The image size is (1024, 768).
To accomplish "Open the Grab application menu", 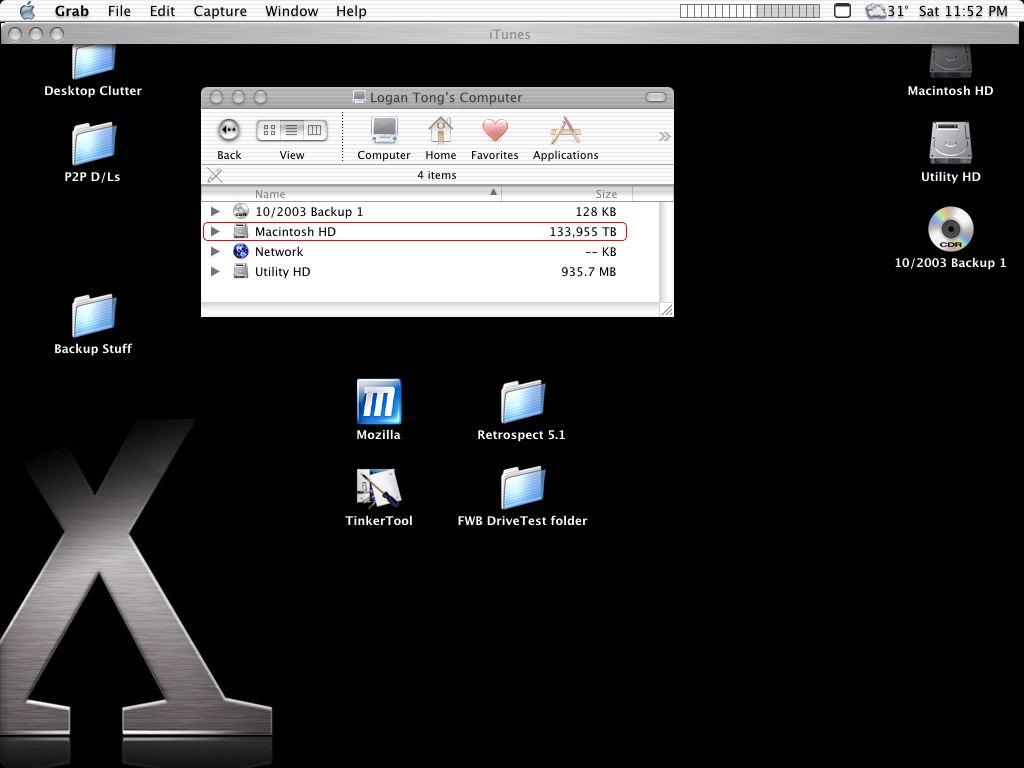I will 72,11.
